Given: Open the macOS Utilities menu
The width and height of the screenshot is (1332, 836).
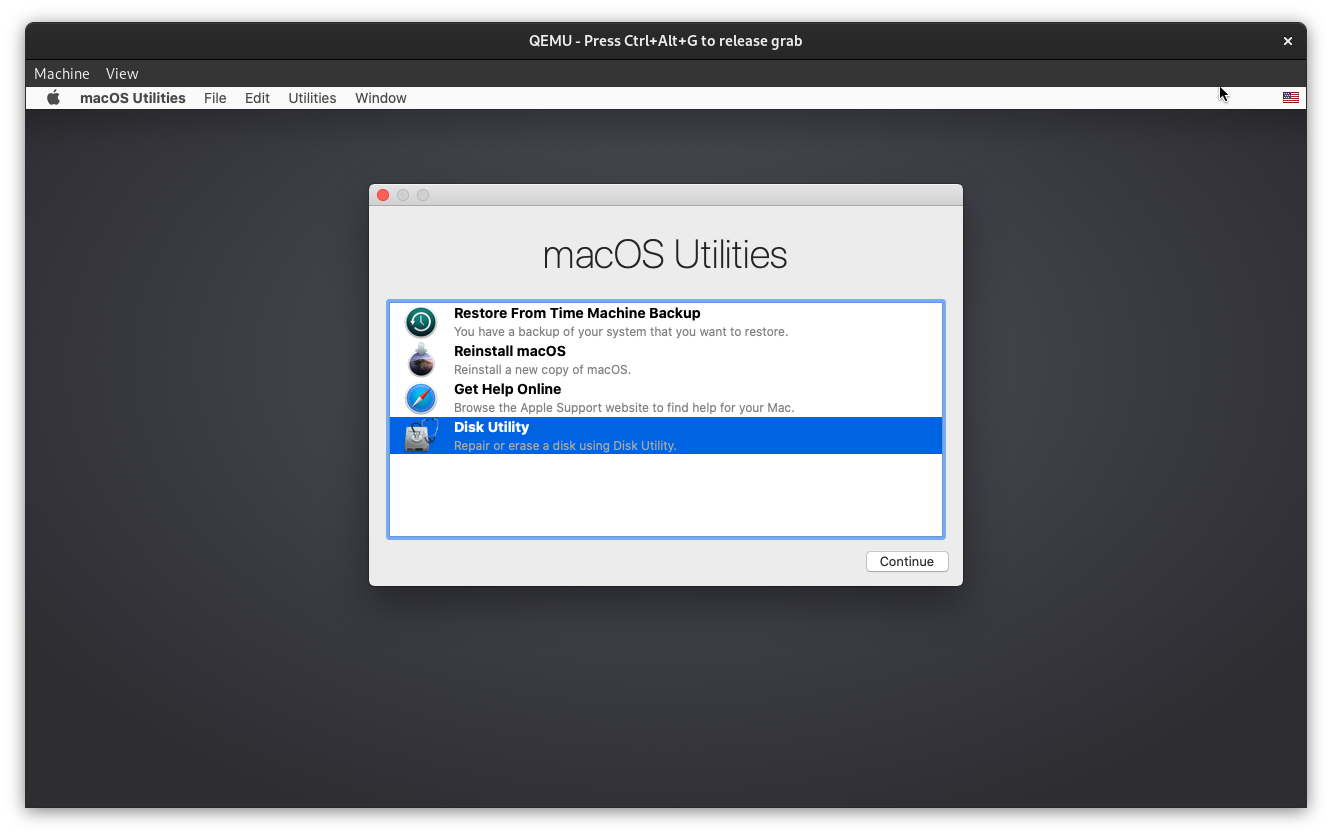Looking at the screenshot, I should point(132,97).
